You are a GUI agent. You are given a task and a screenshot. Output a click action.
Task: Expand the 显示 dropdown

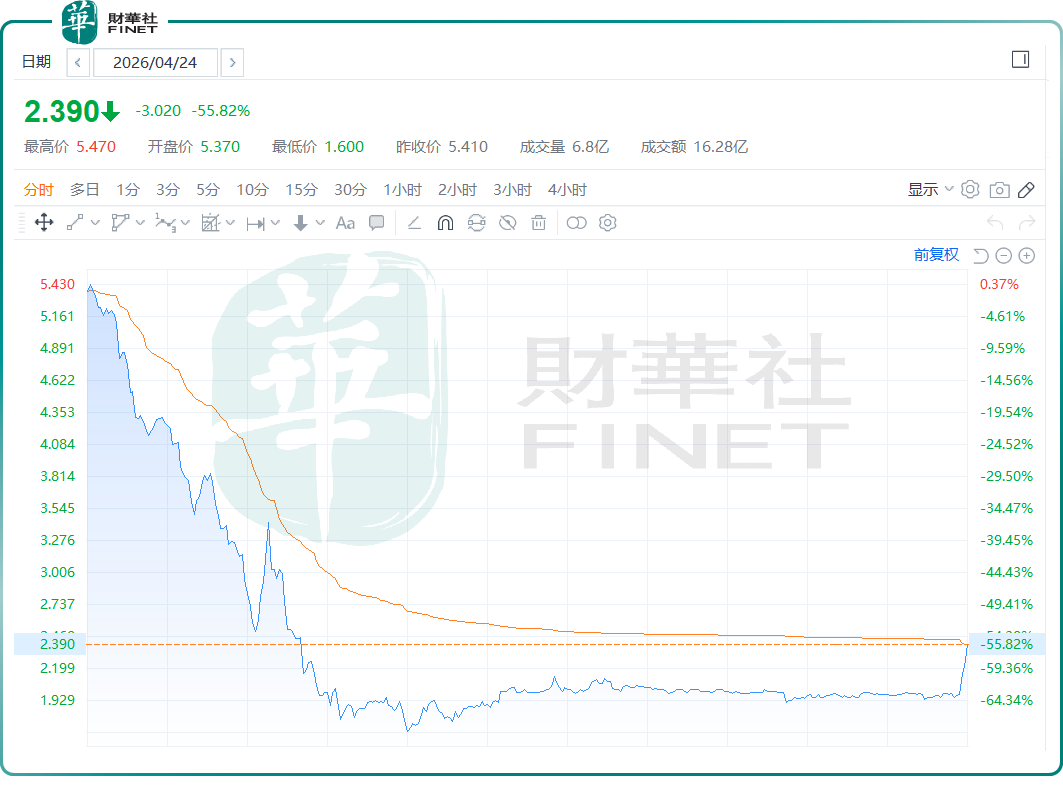pos(930,190)
